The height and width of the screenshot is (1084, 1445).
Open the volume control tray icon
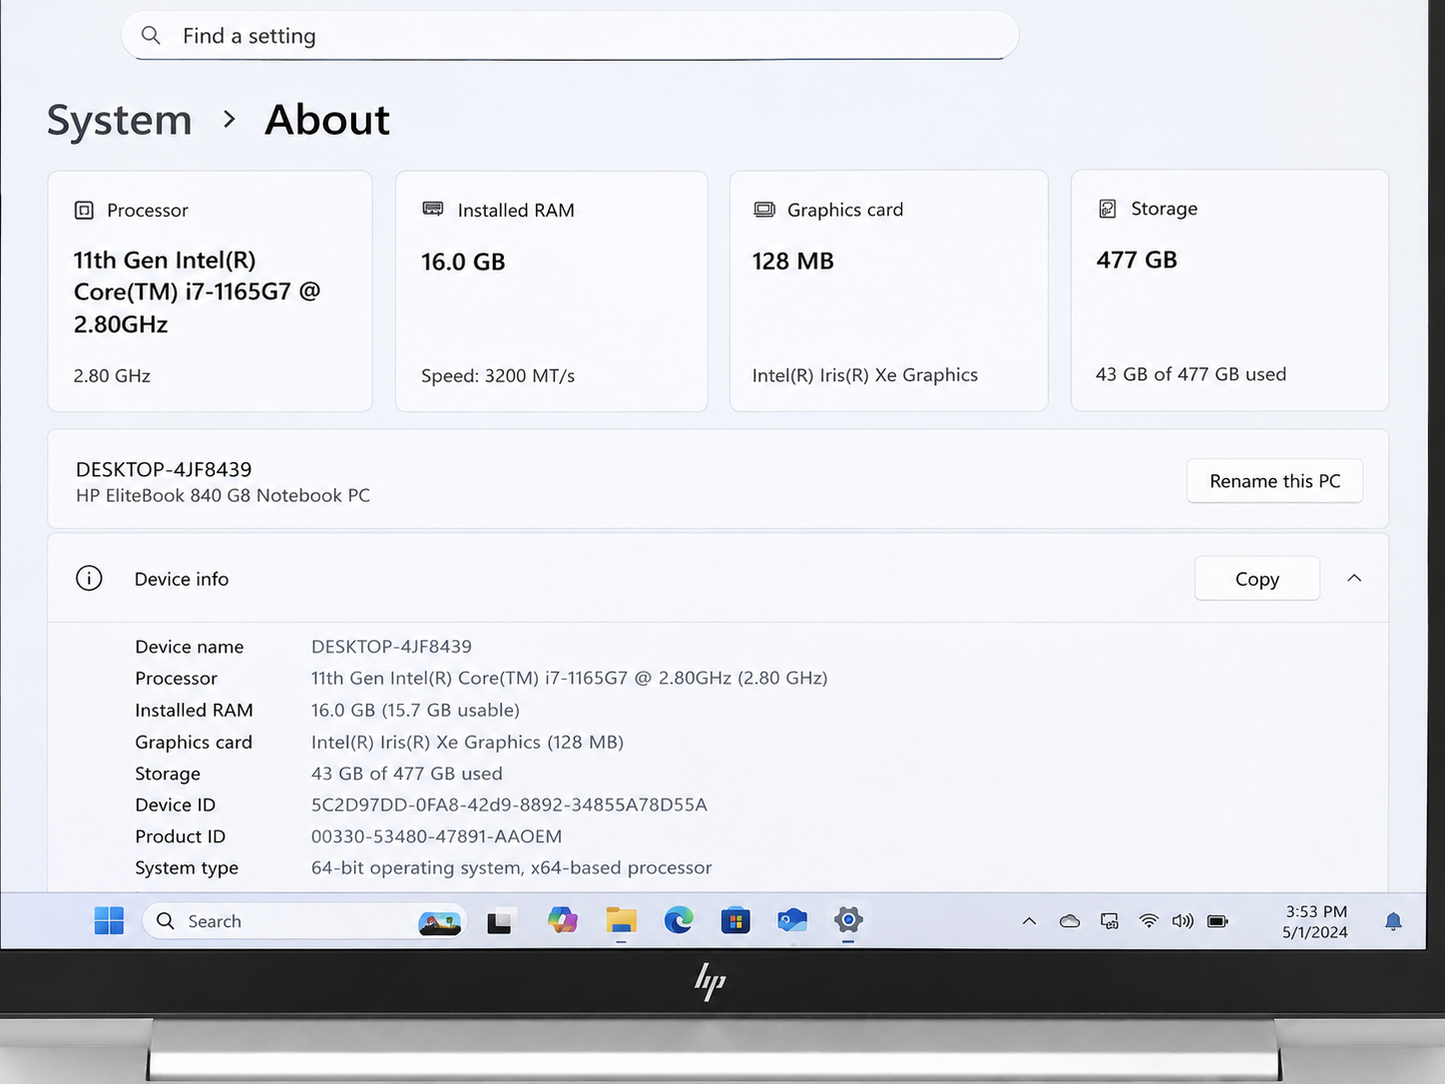click(x=1183, y=921)
